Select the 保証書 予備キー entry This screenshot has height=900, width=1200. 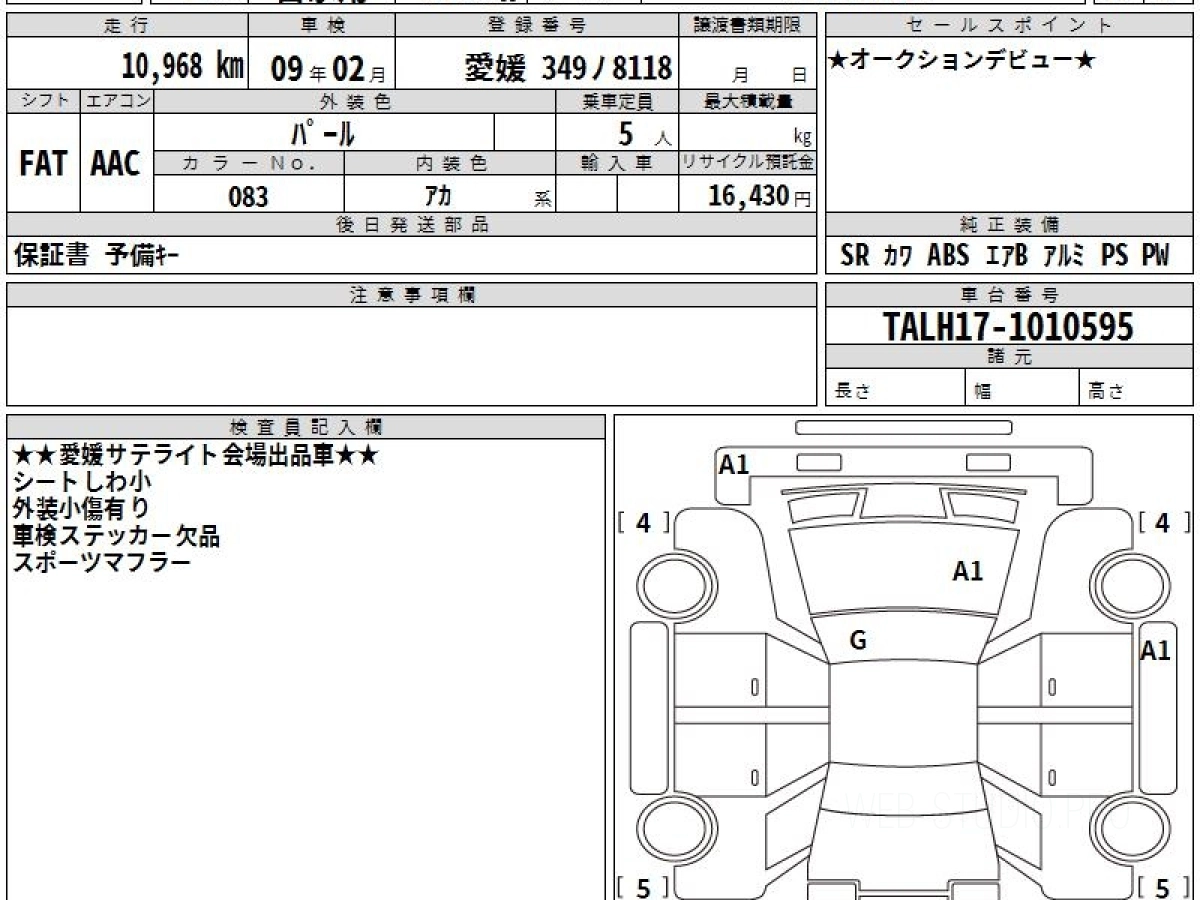[97, 256]
